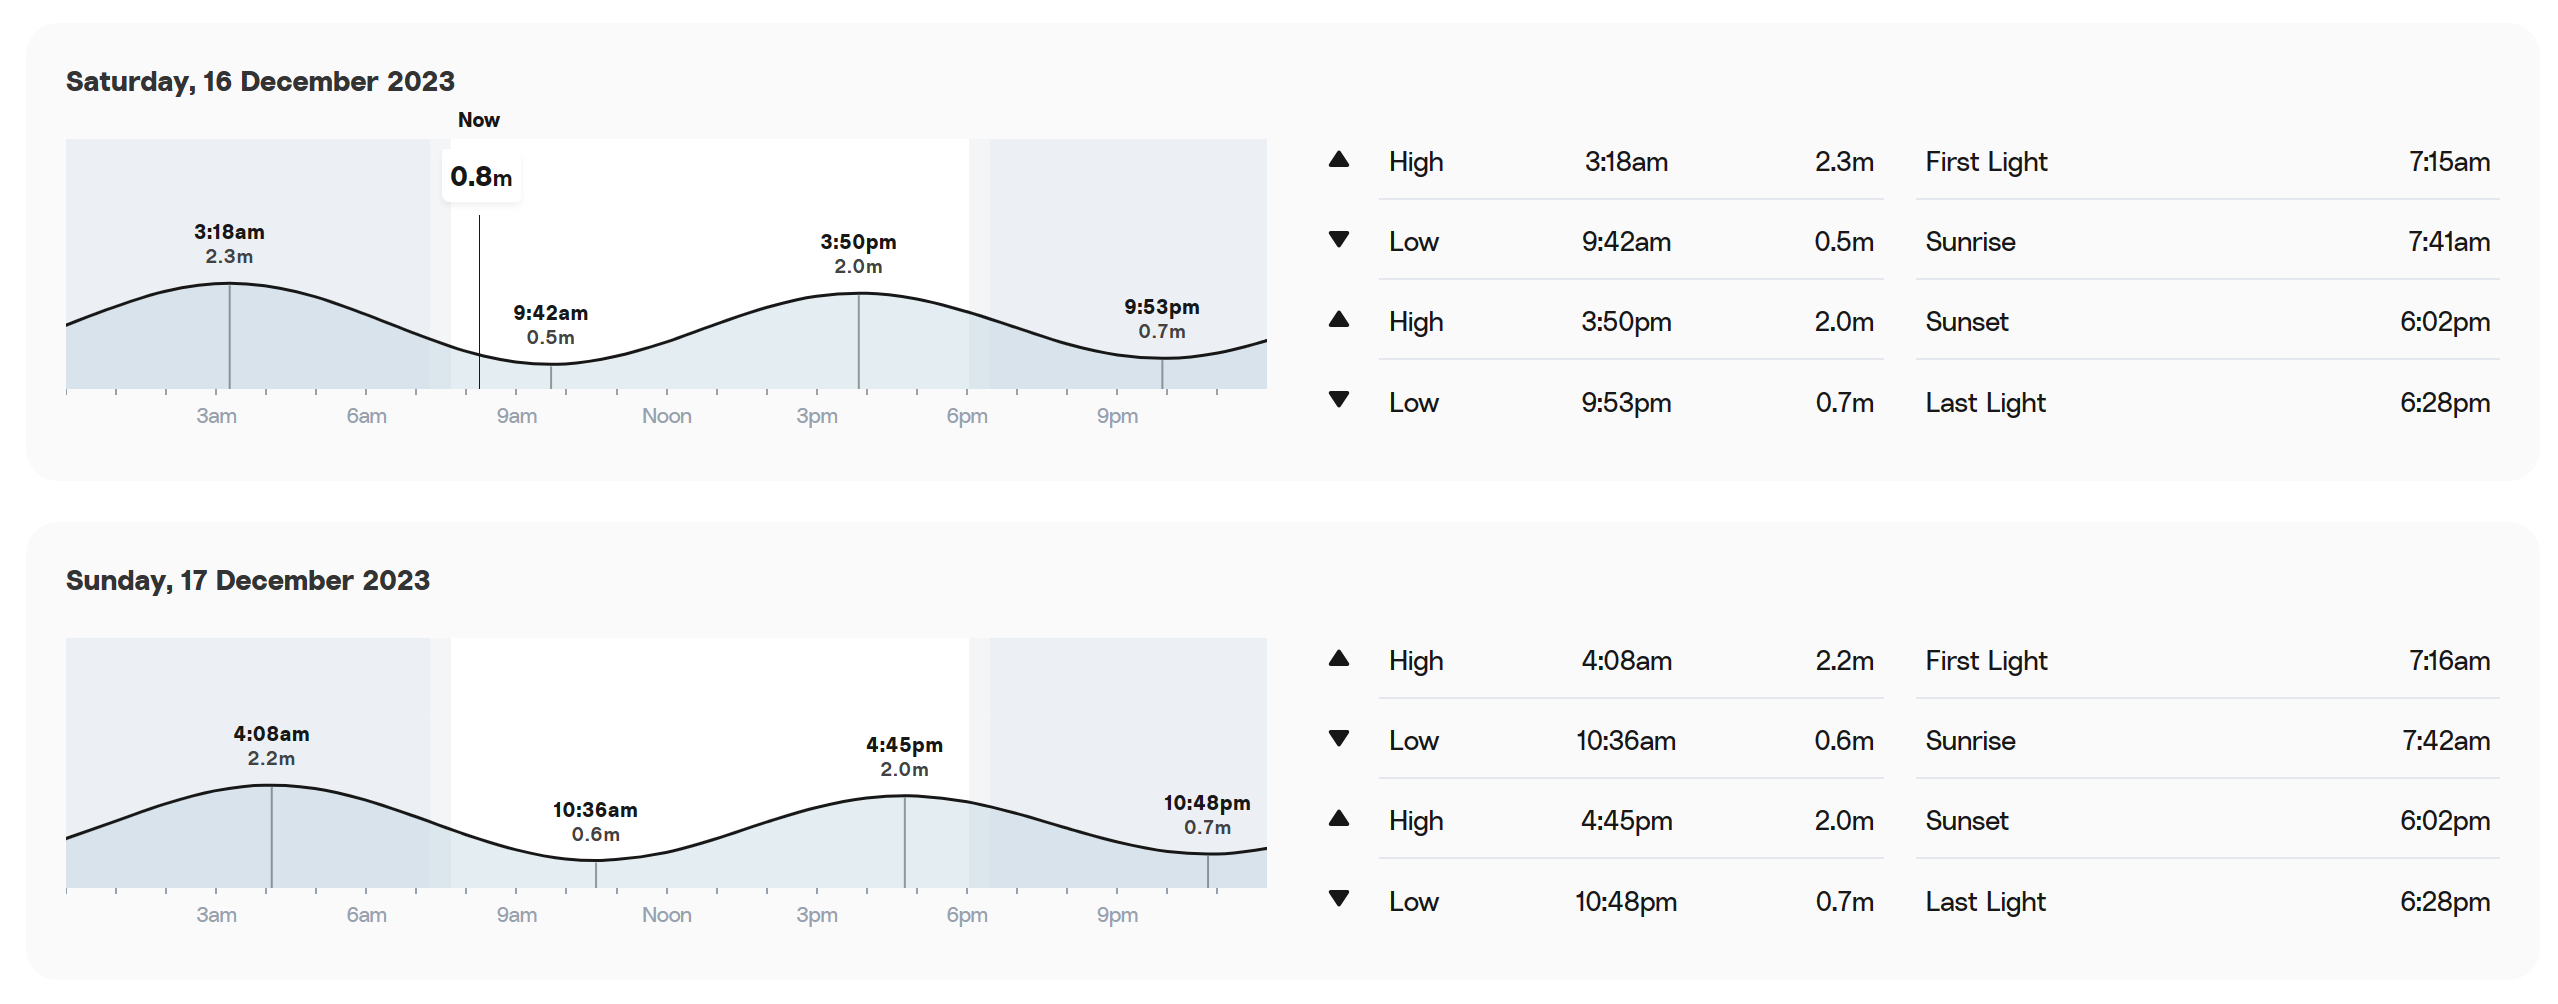Click the down arrow beside Saturday 9:53pm Low

pyautogui.click(x=1338, y=400)
